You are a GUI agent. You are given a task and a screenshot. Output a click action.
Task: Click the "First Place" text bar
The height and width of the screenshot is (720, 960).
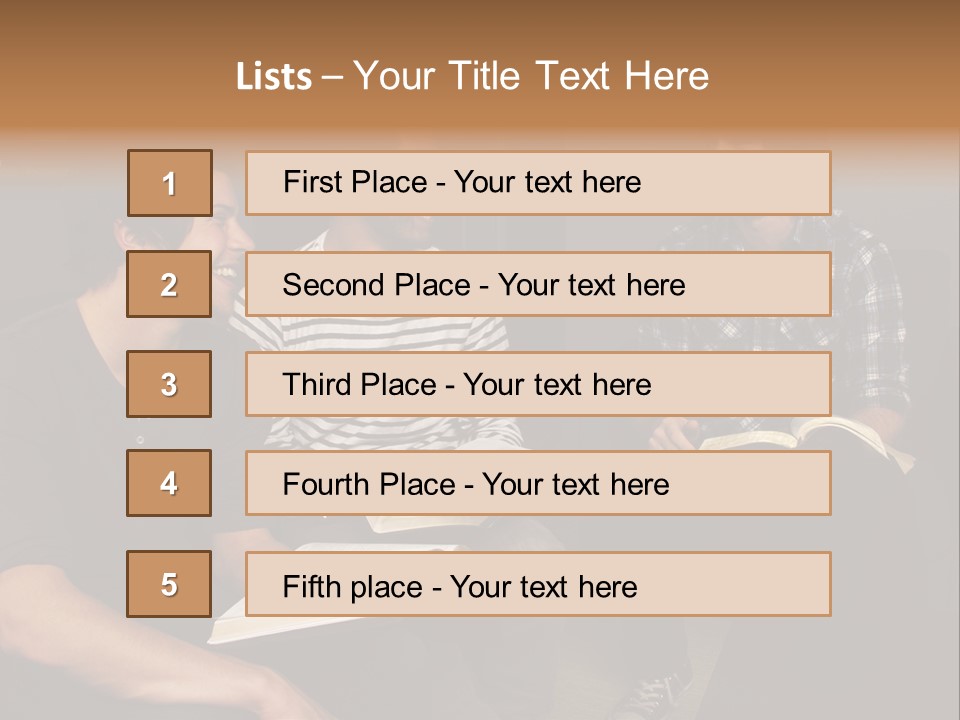coord(538,183)
